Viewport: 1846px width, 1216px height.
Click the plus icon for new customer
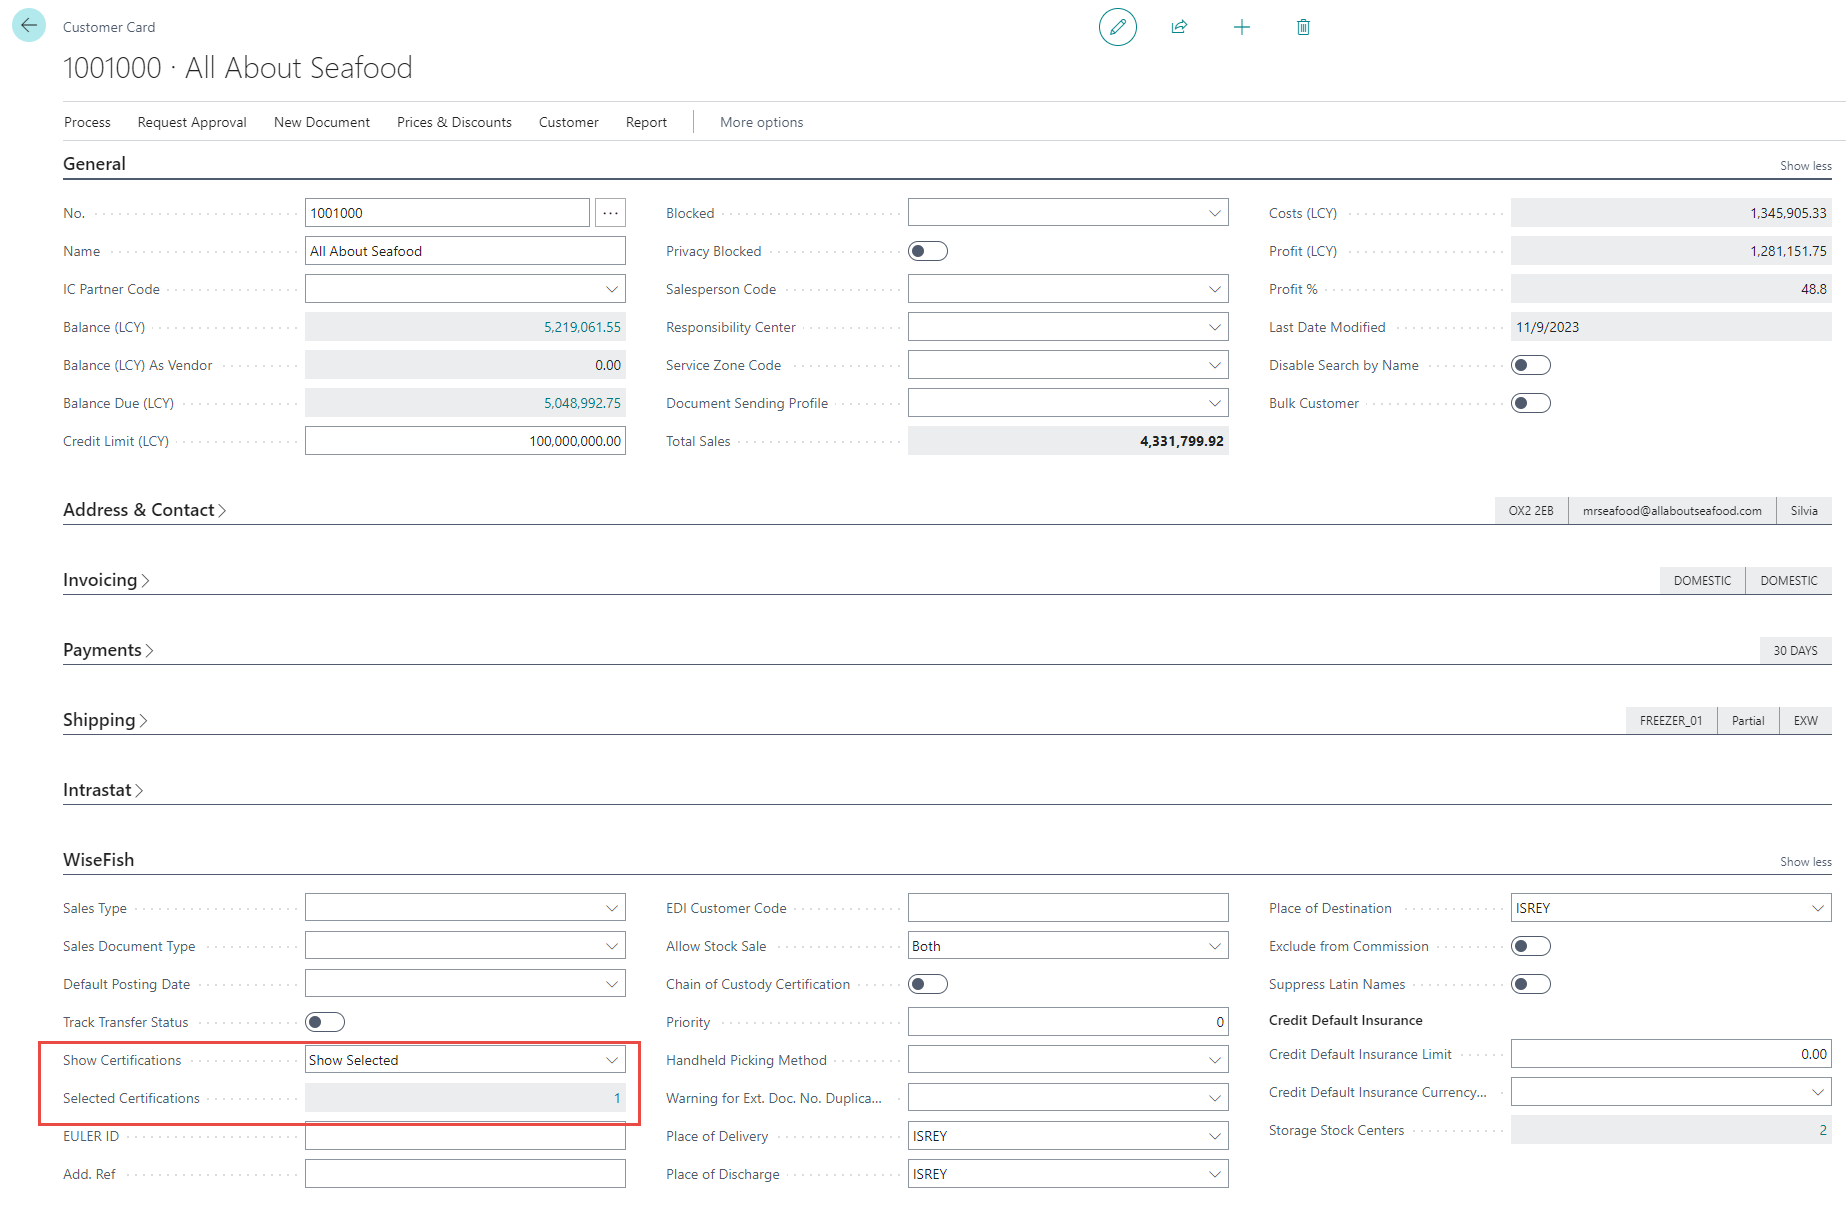coord(1241,27)
